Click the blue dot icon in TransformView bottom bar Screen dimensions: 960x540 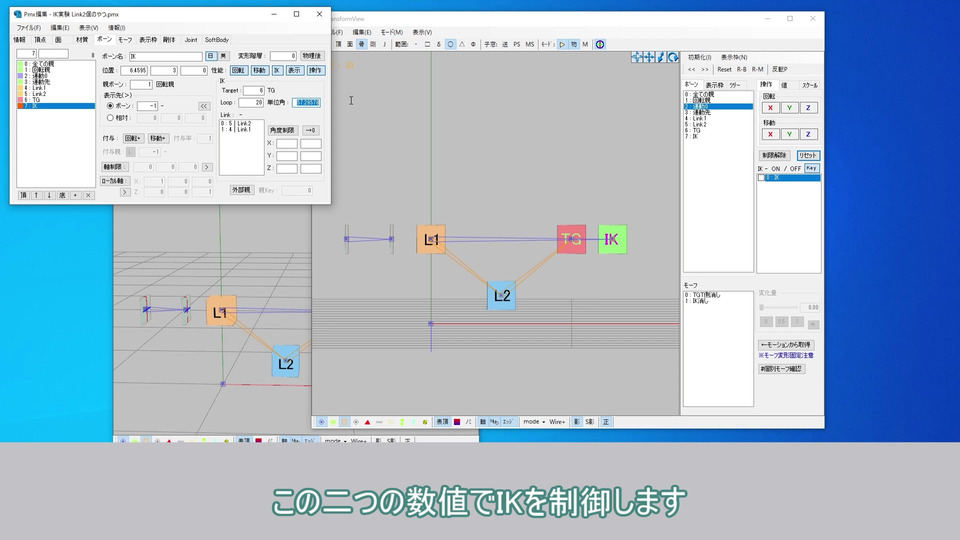[321, 422]
